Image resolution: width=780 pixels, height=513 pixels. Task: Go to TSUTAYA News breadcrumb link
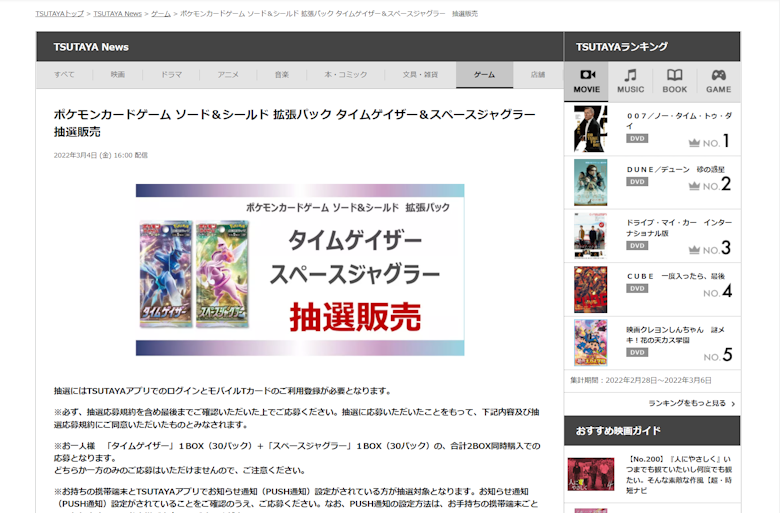(x=117, y=14)
